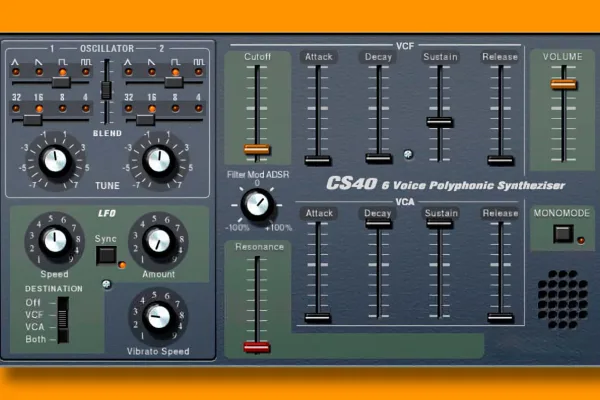Click the VCA Sustain slider handle
This screenshot has height=400, width=600.
(439, 224)
